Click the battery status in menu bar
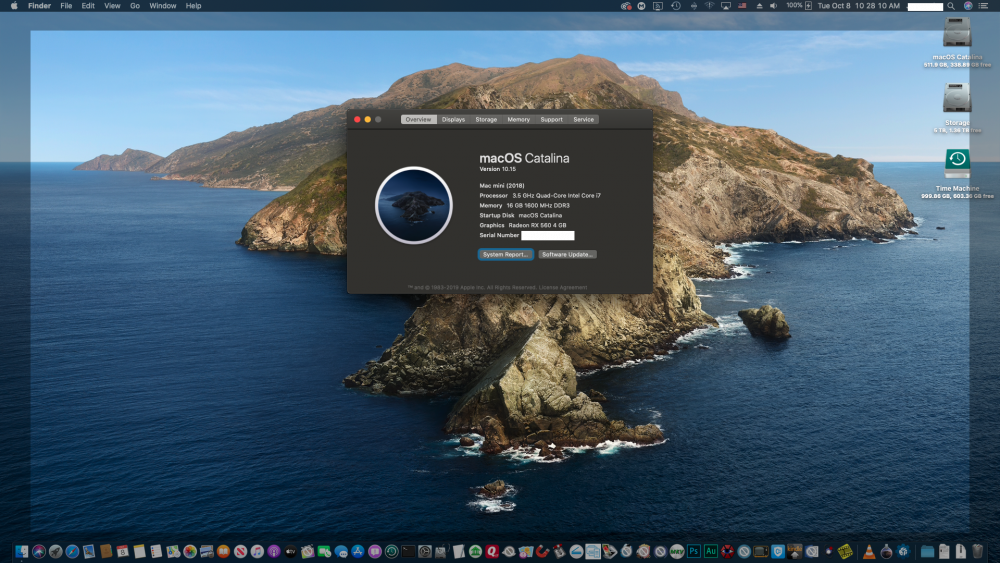The image size is (1000, 563). (x=799, y=6)
